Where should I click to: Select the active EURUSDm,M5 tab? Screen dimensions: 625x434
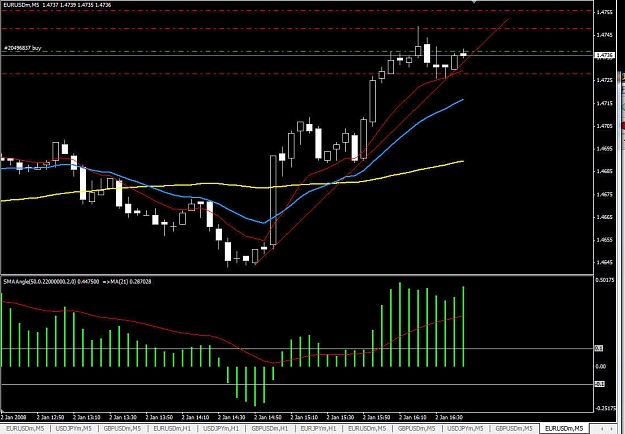(x=564, y=428)
